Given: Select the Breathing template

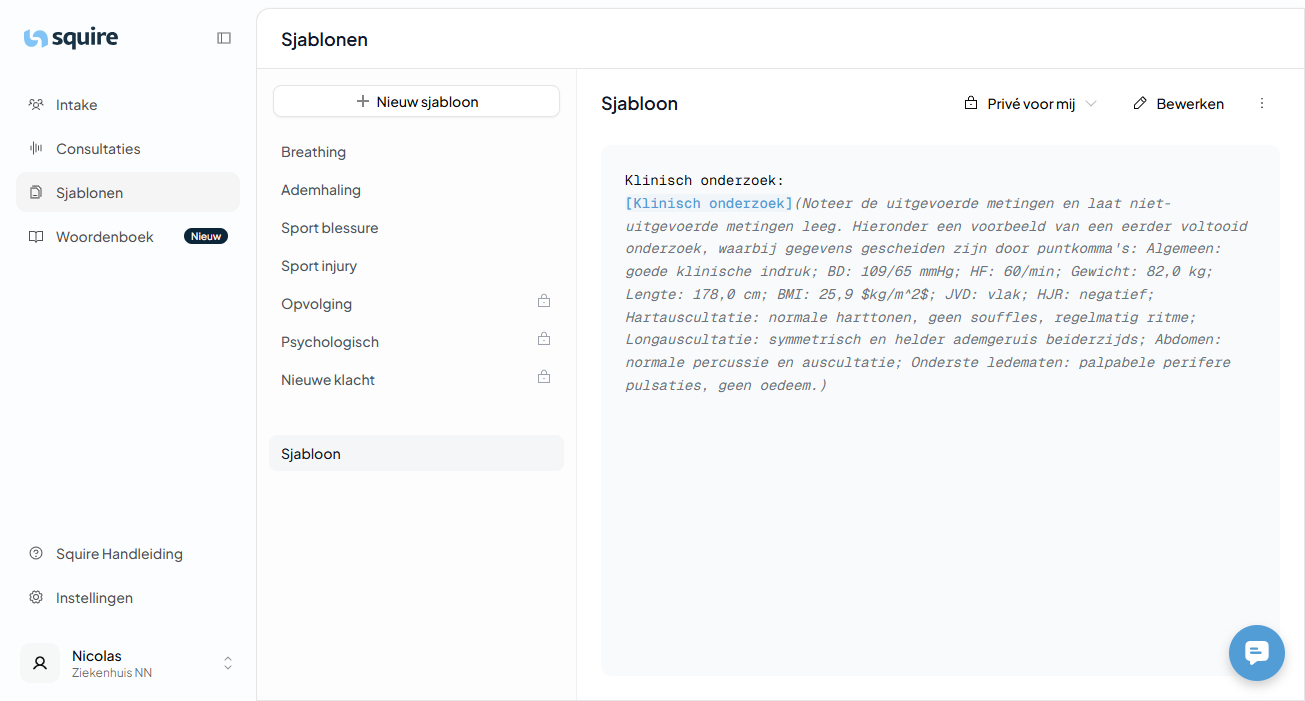Looking at the screenshot, I should (416, 152).
